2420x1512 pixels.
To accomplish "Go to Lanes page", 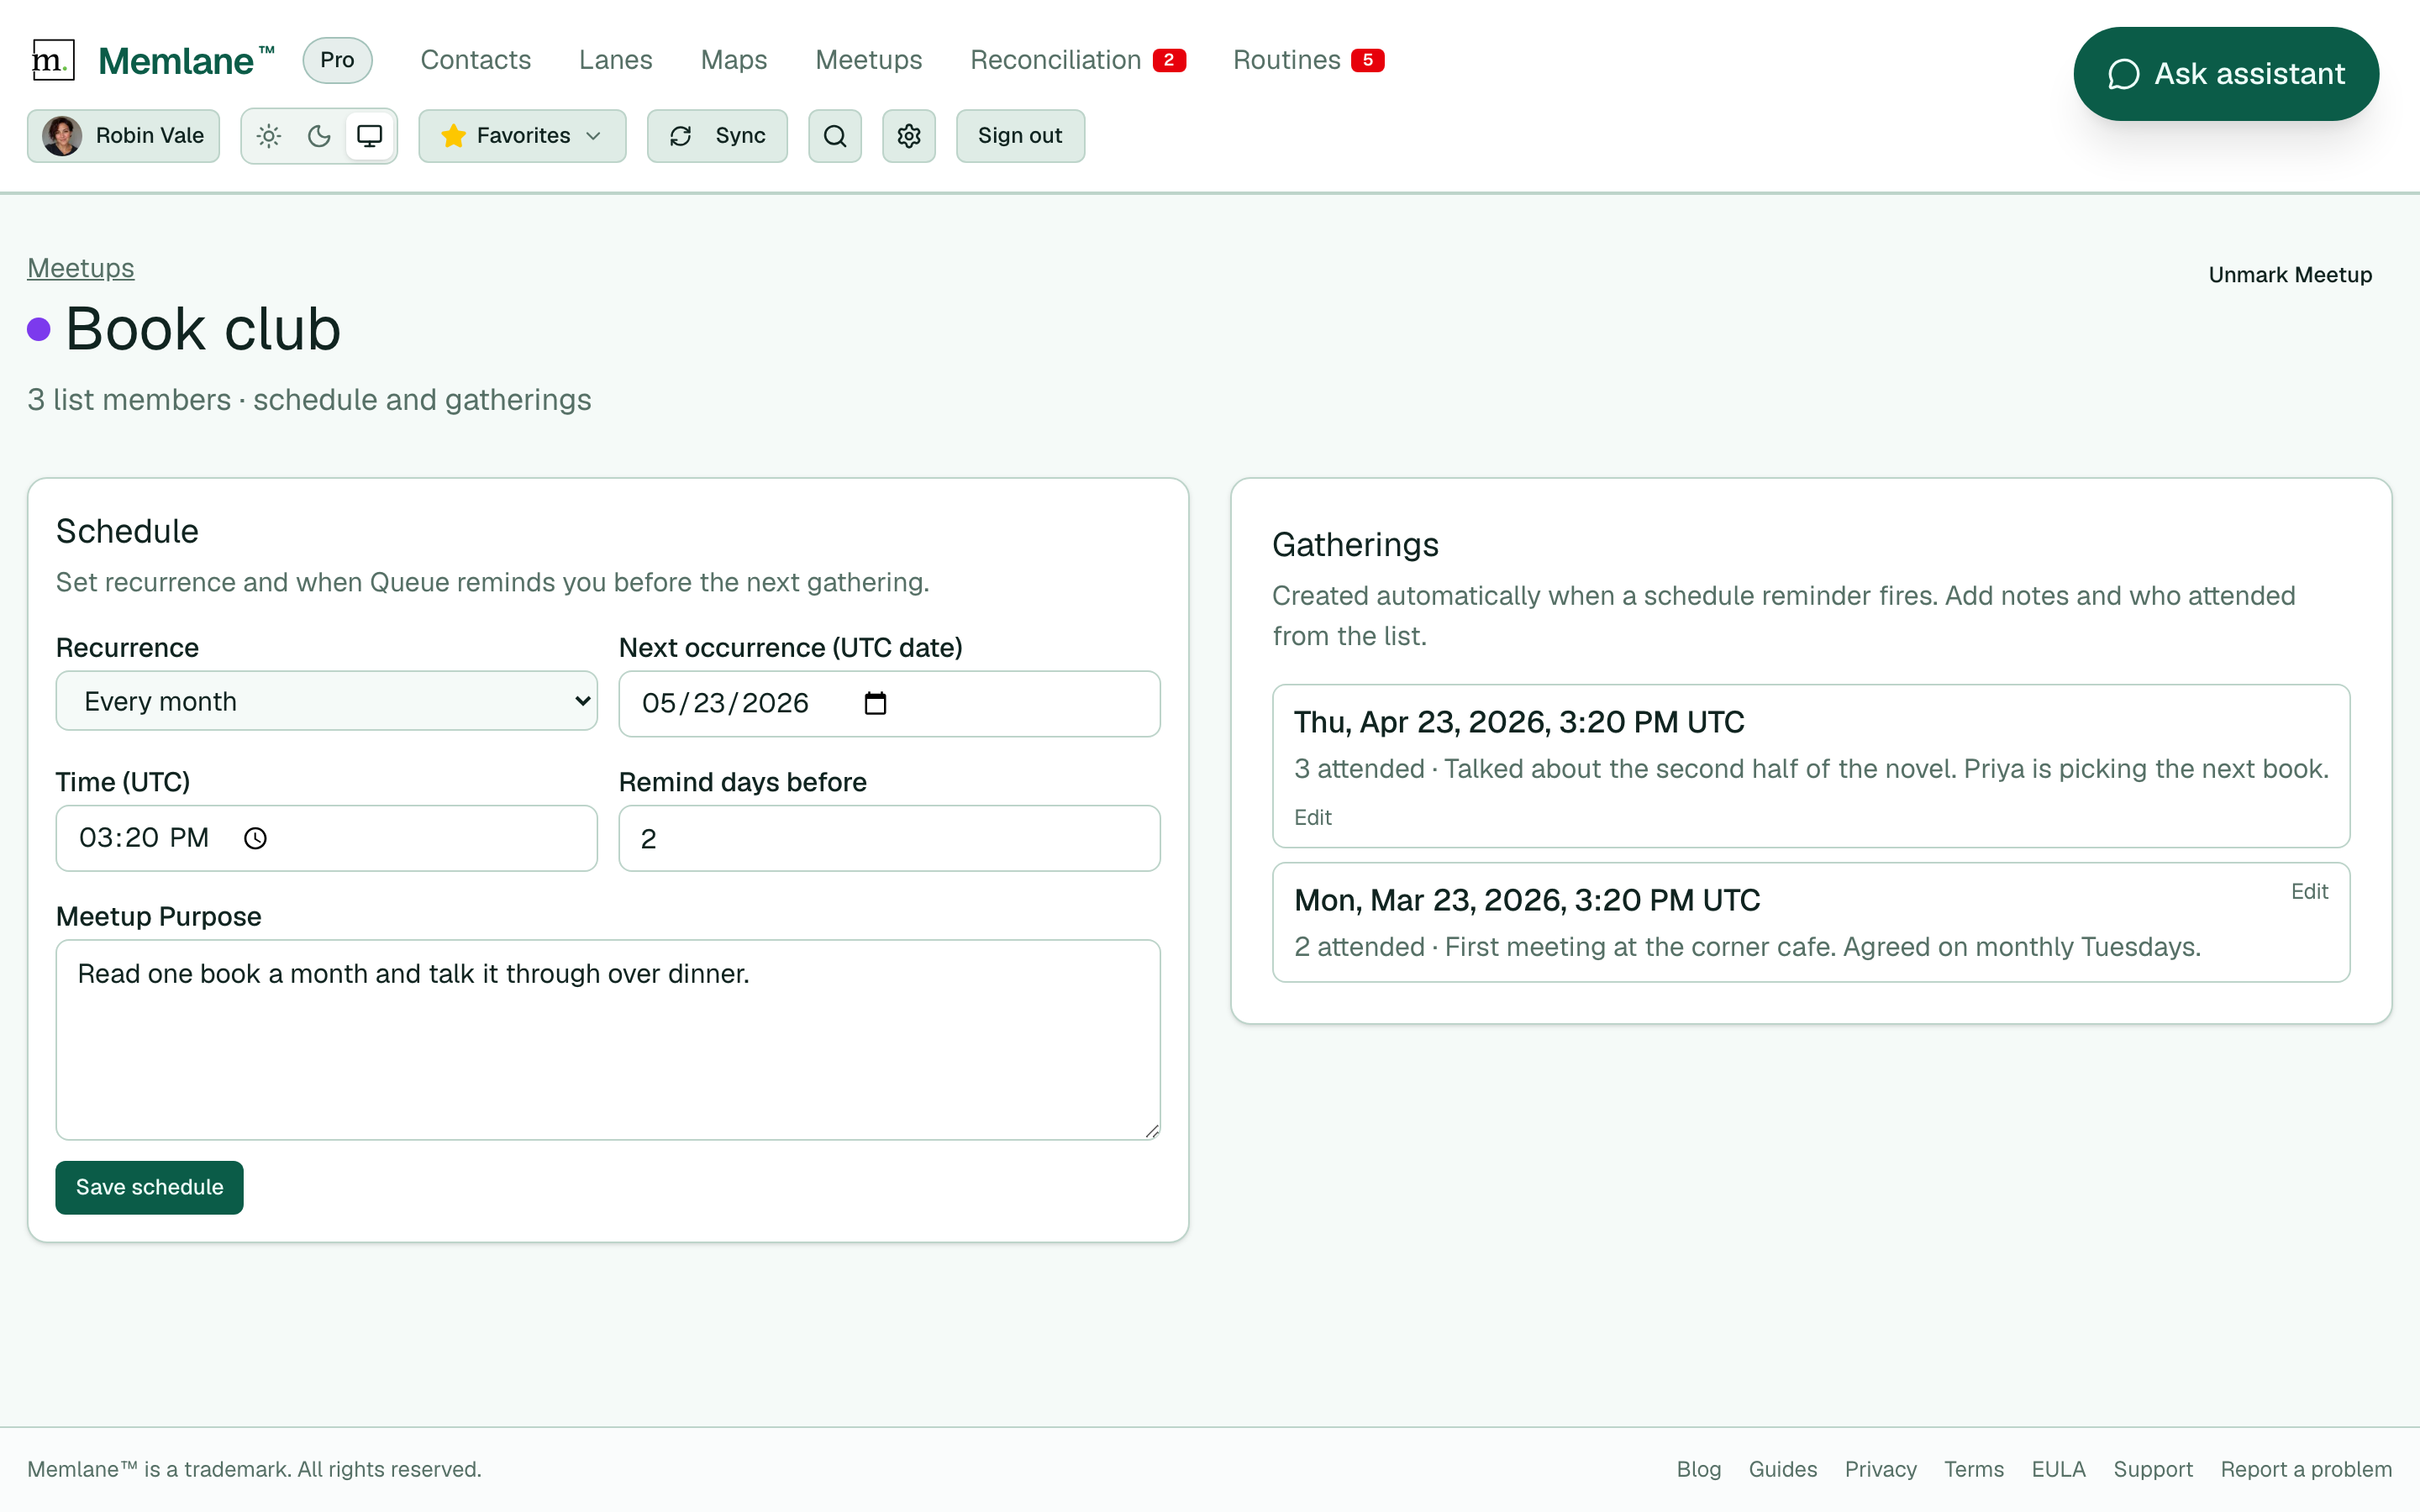I will click(x=616, y=60).
